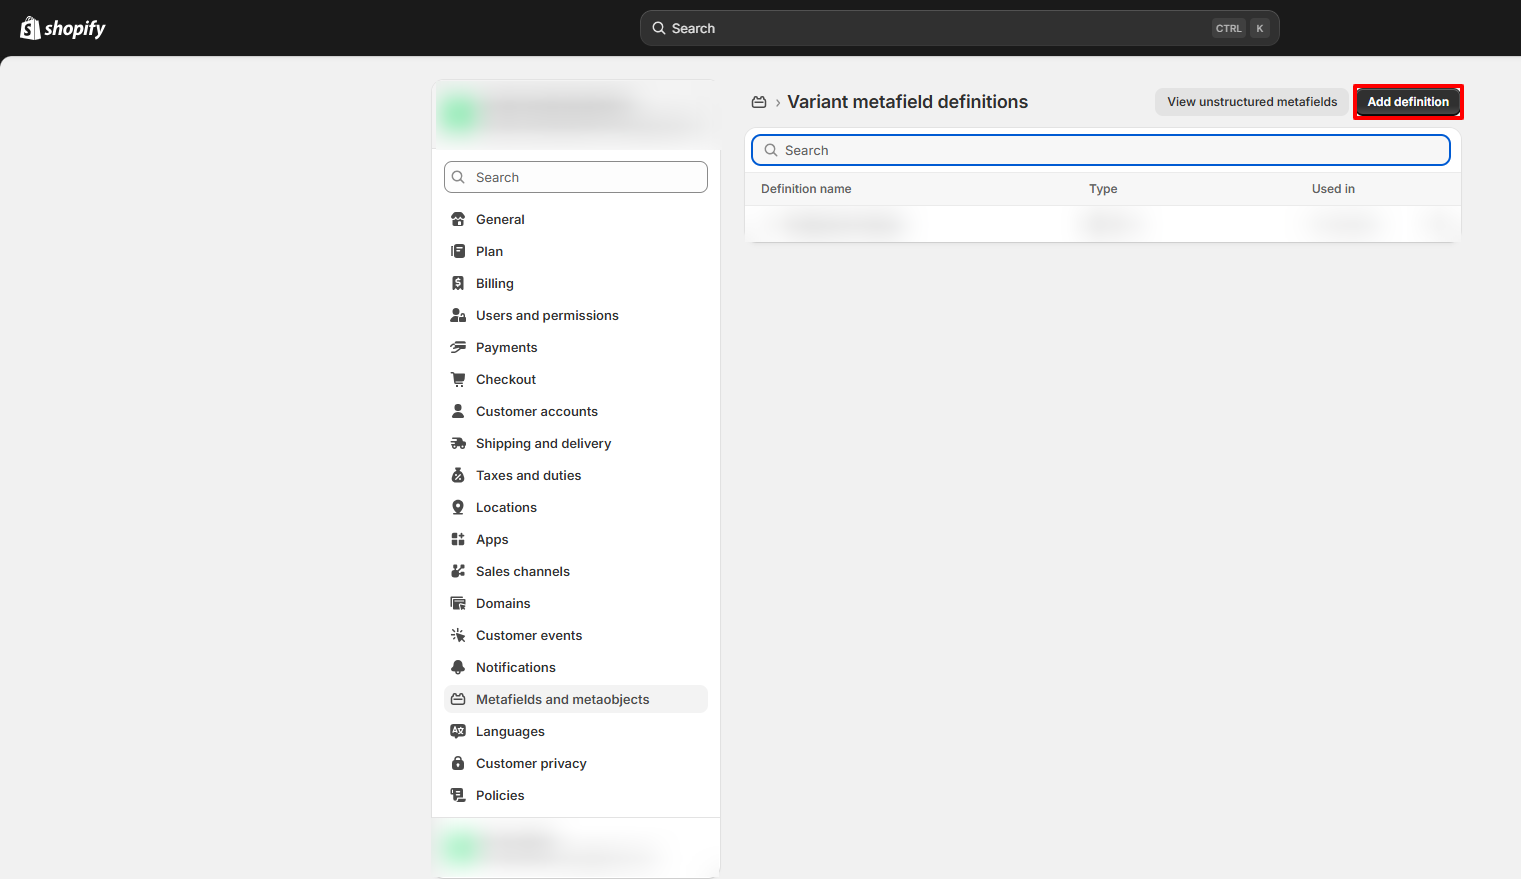Click the Used in column header
The image size is (1521, 879).
pyautogui.click(x=1333, y=189)
